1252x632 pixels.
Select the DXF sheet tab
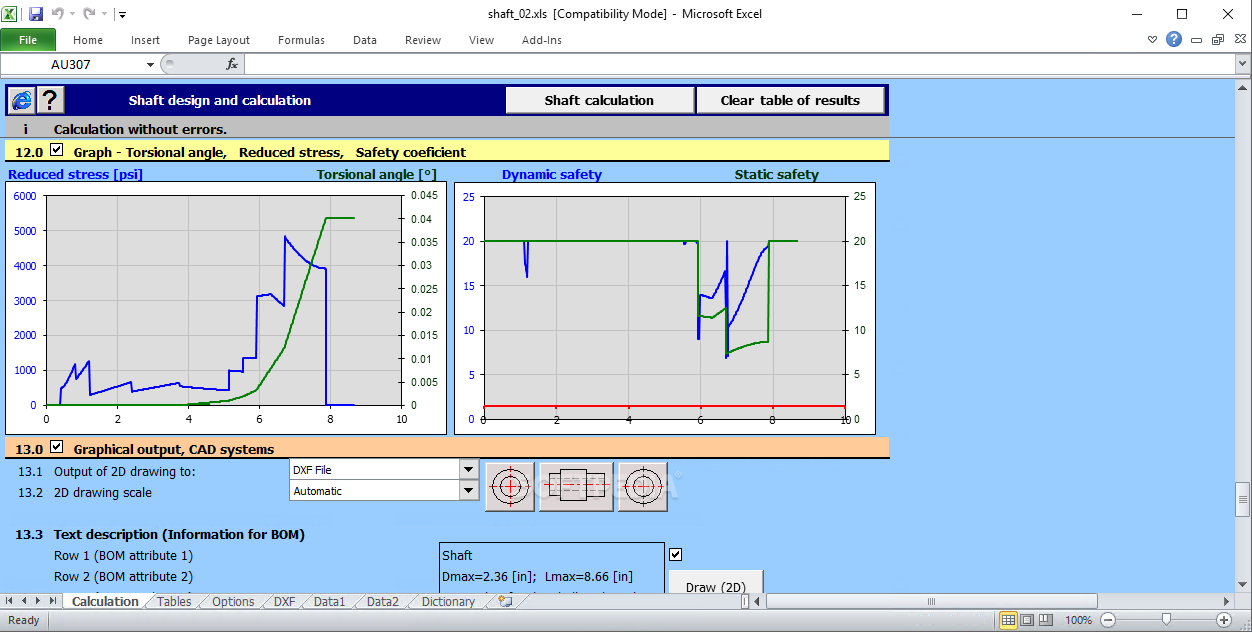[284, 601]
